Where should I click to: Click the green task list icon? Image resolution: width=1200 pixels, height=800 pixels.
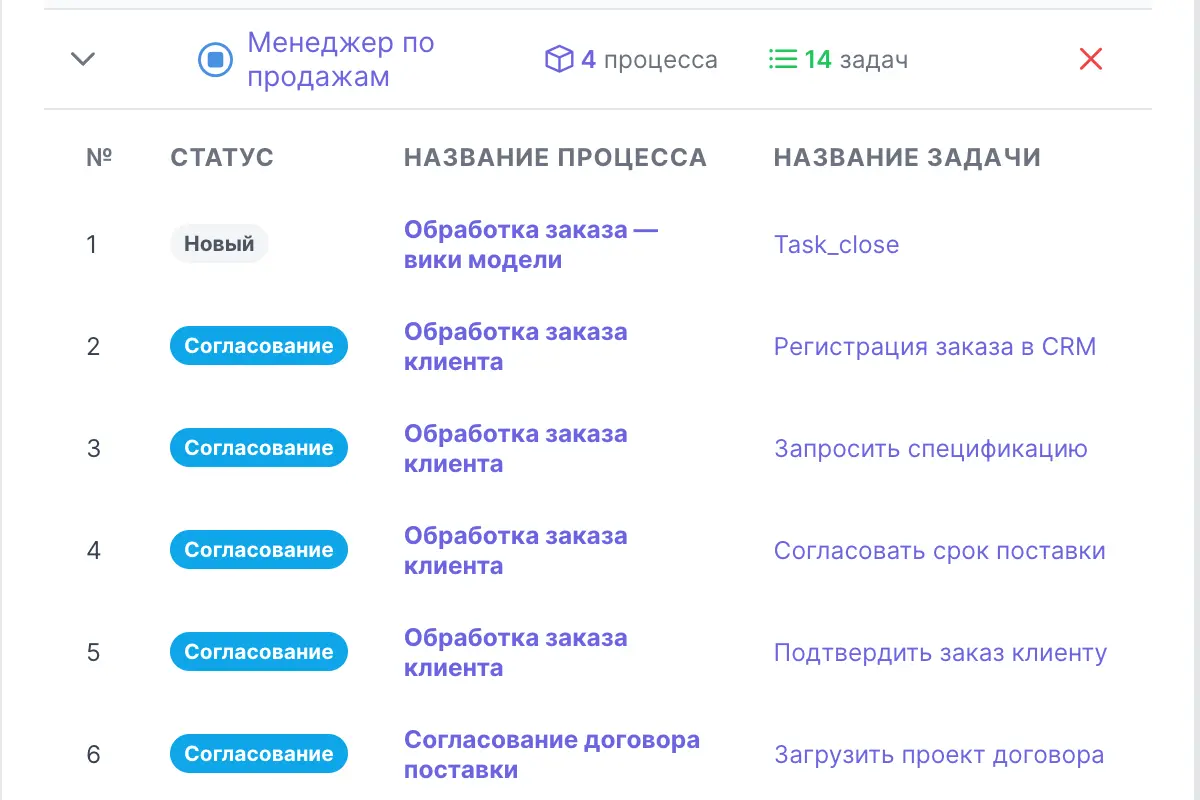coord(783,60)
